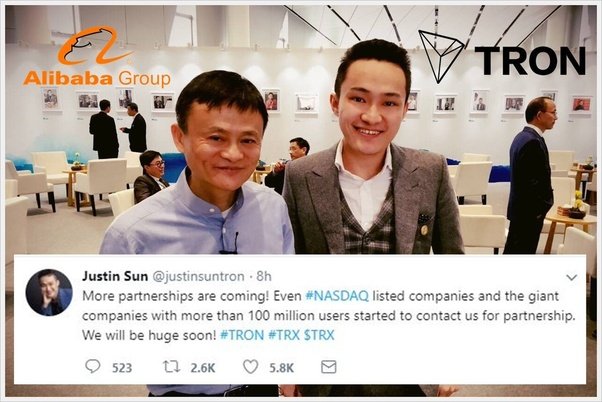Click the #NASDAQ hashtag
The width and height of the screenshot is (602, 402).
(337, 296)
